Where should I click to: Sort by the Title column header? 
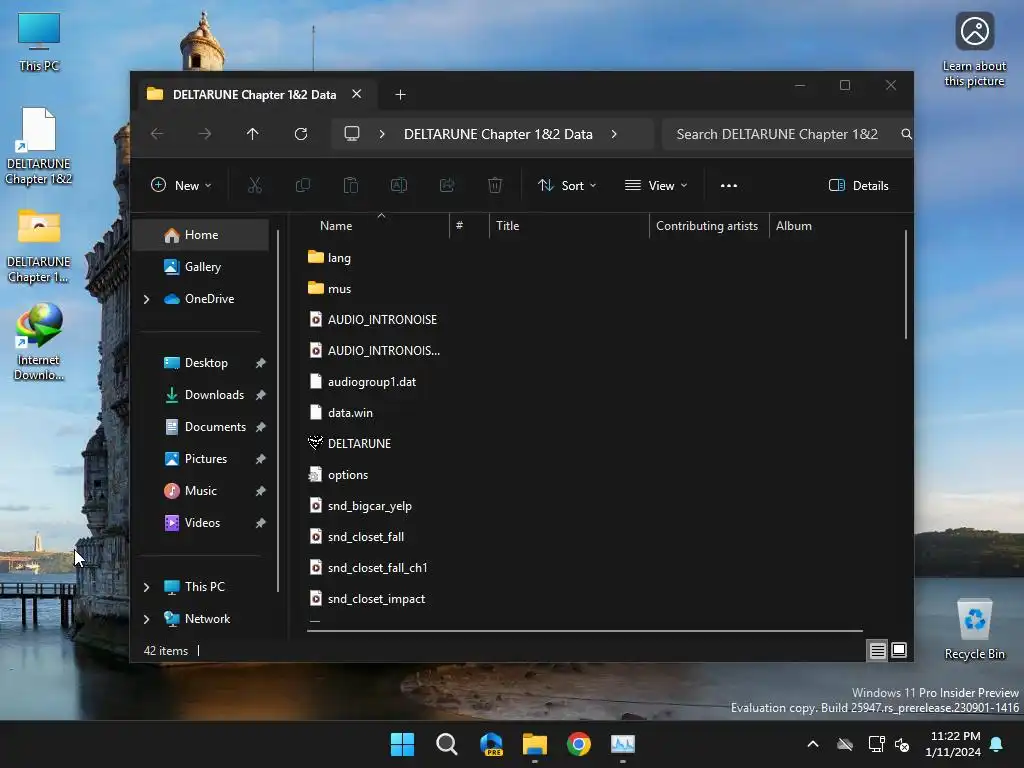569,226
